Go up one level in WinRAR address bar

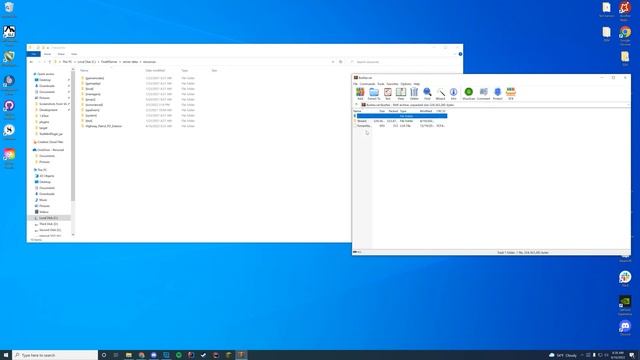(x=356, y=105)
